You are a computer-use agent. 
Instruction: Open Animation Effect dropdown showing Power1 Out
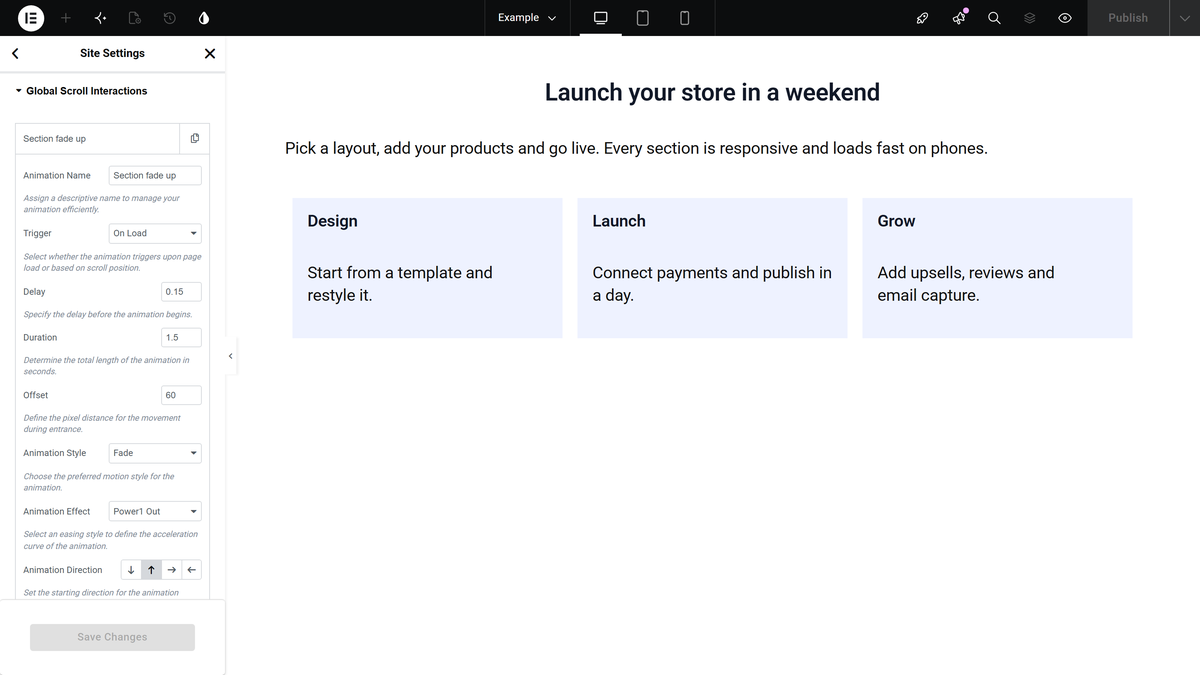[155, 511]
